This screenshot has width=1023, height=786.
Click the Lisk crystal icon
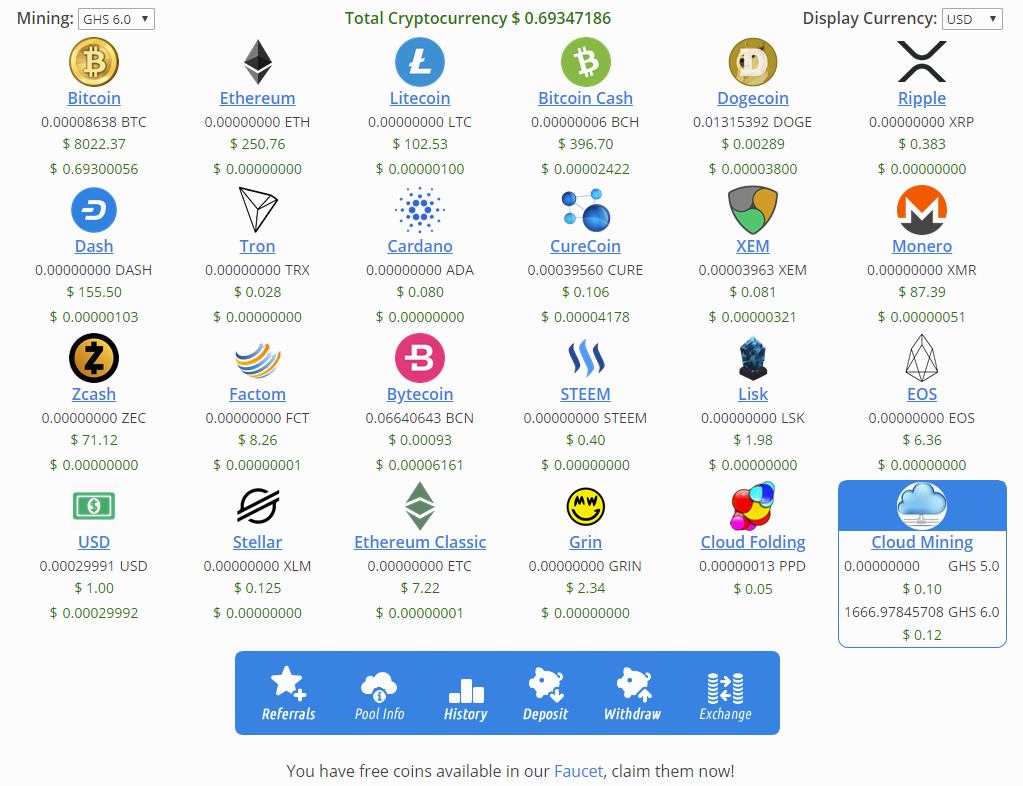pyautogui.click(x=752, y=358)
